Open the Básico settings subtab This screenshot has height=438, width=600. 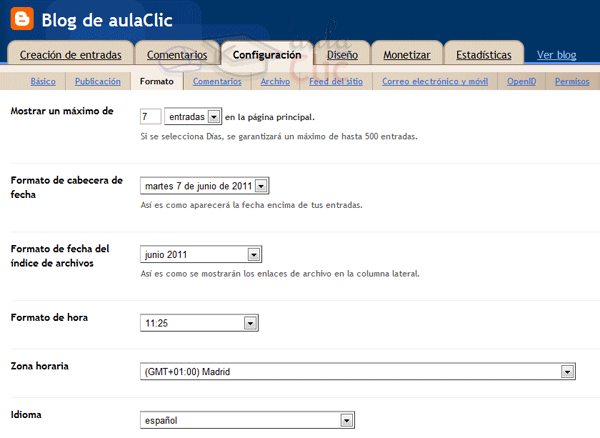point(43,81)
